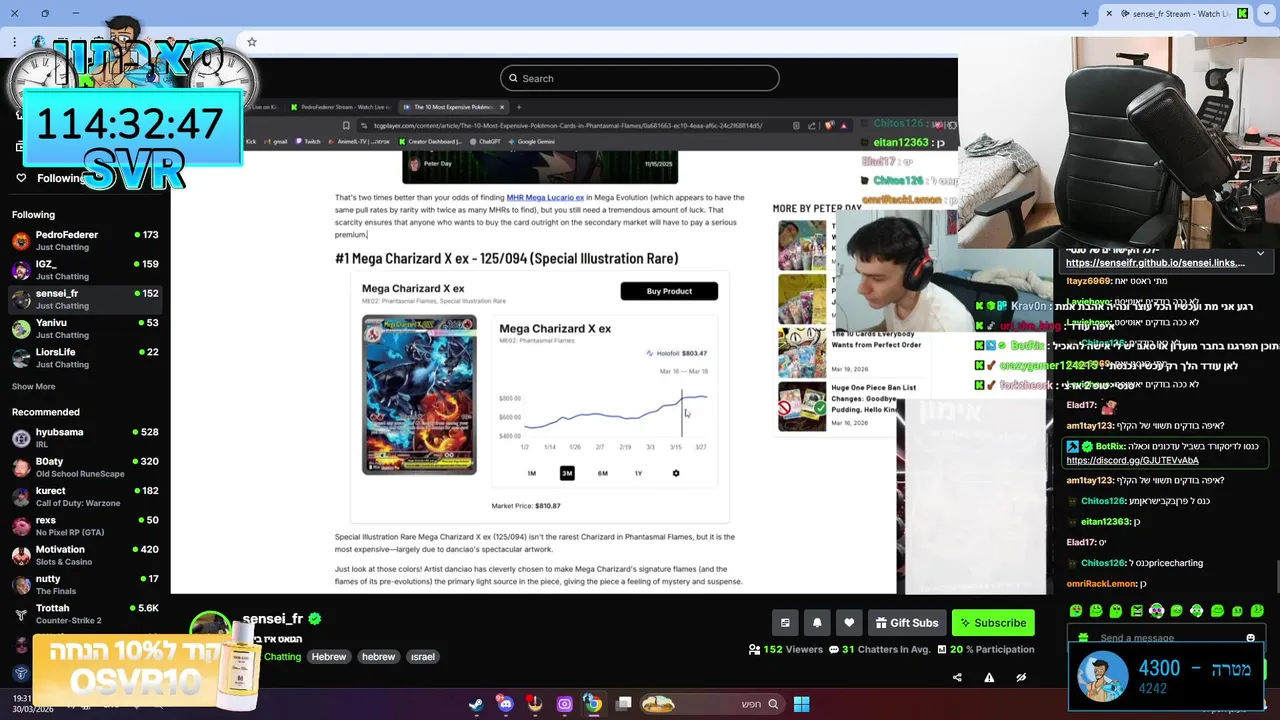Toggle hide viewer stats eye icon
The image size is (1280, 720).
pos(1021,677)
